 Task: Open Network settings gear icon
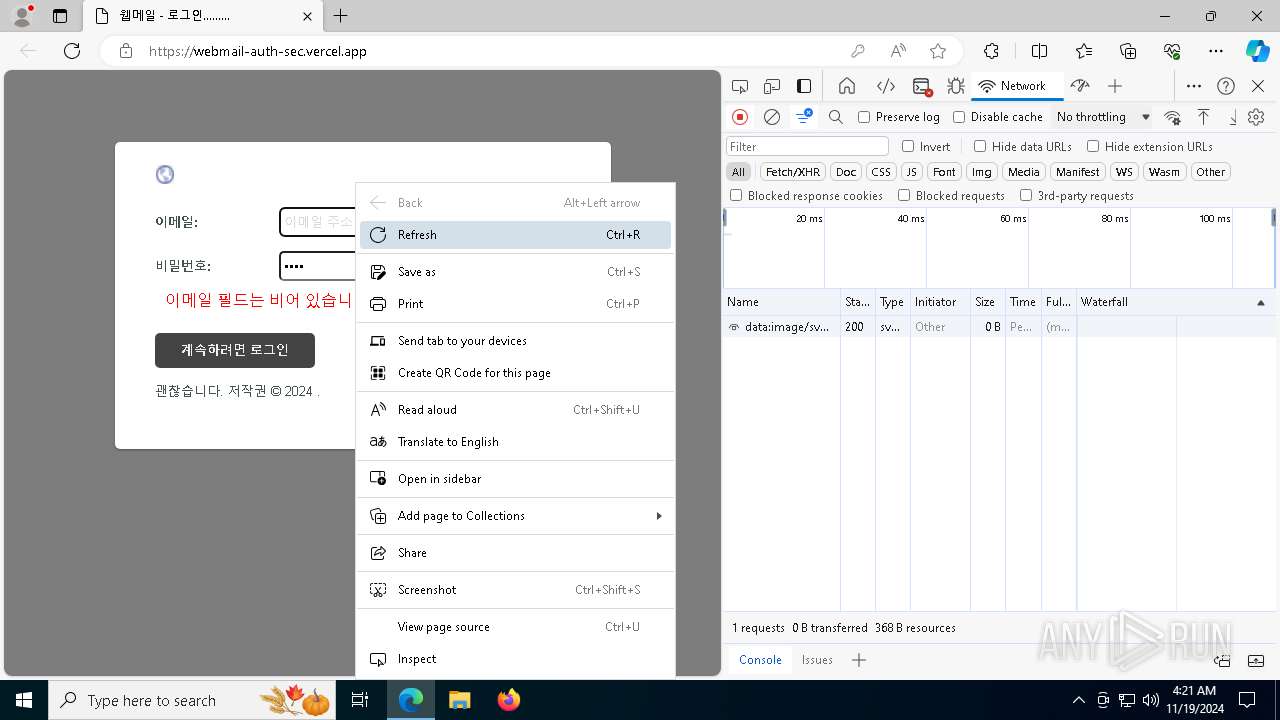click(1257, 117)
